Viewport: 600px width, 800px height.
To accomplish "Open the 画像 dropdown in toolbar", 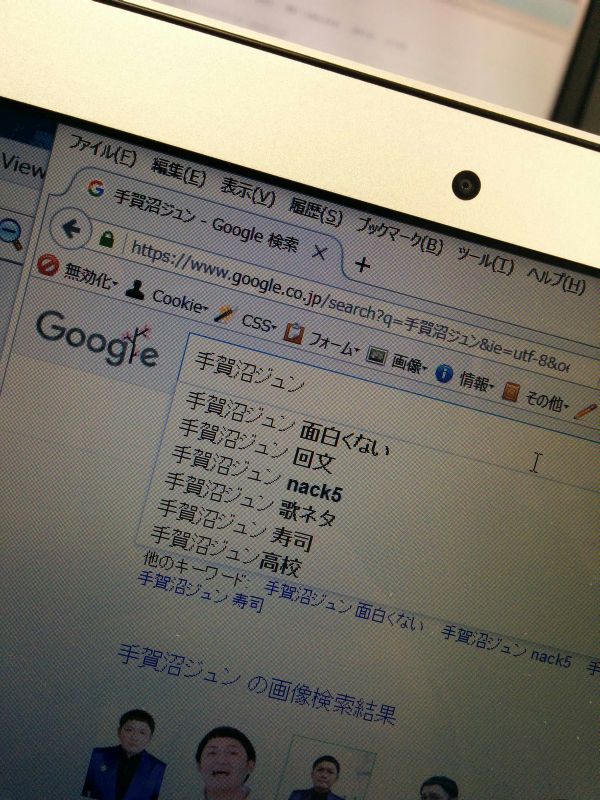I will (409, 364).
